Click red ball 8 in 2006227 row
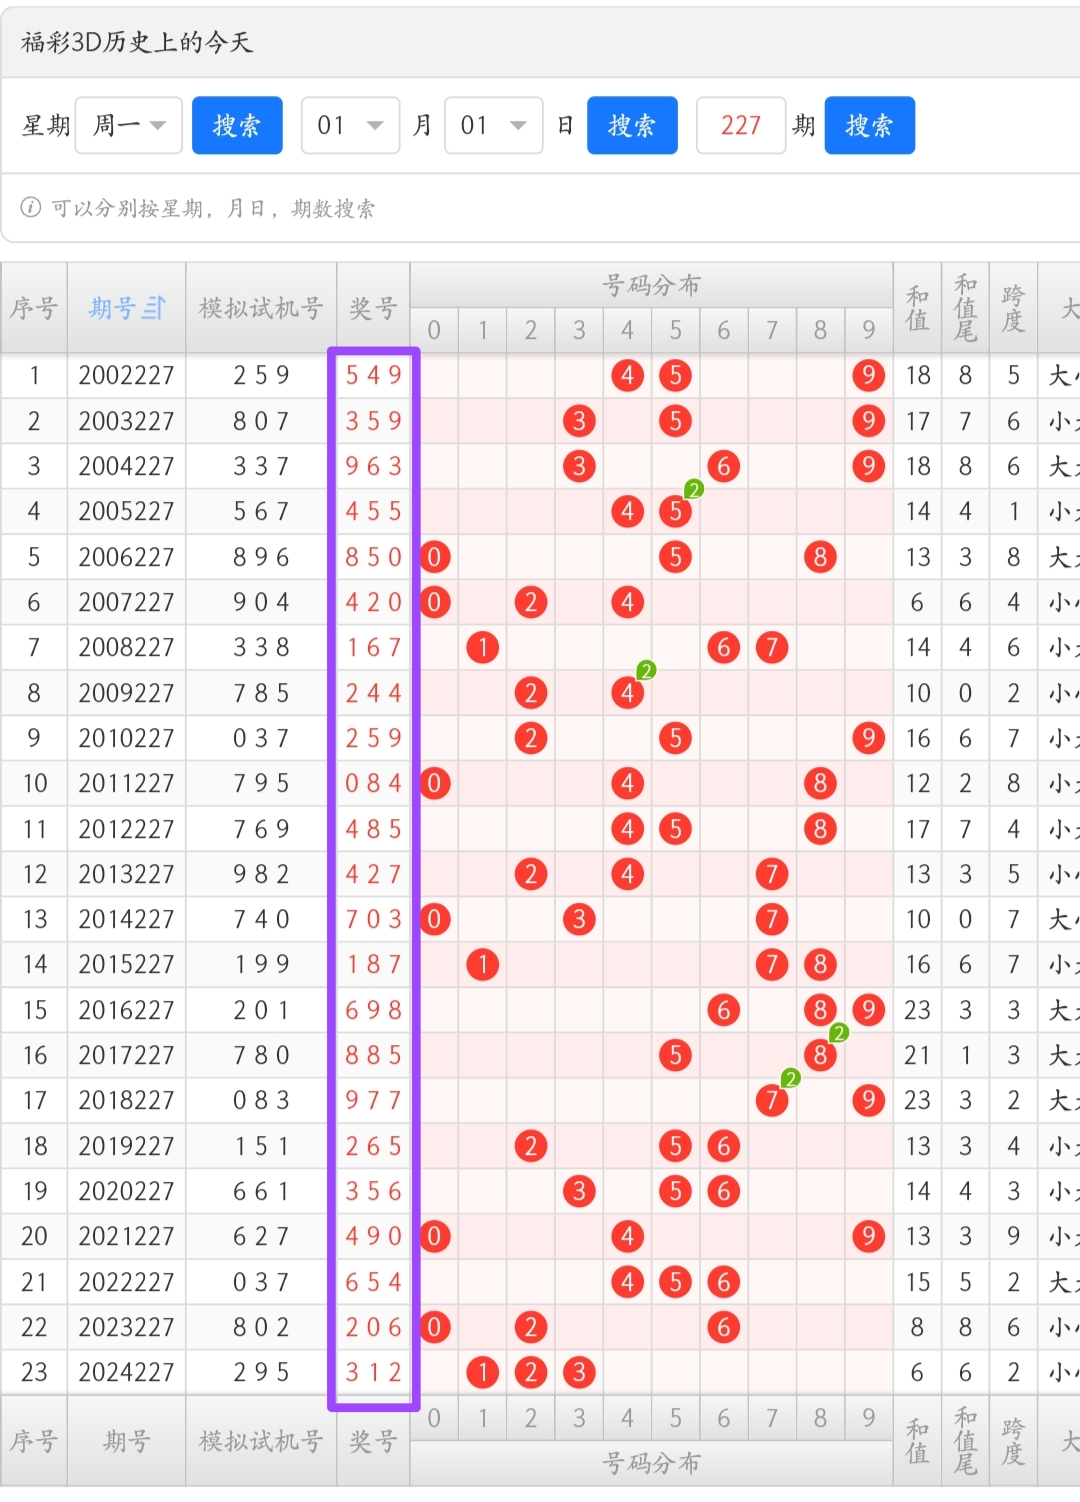1080x1502 pixels. coord(820,557)
